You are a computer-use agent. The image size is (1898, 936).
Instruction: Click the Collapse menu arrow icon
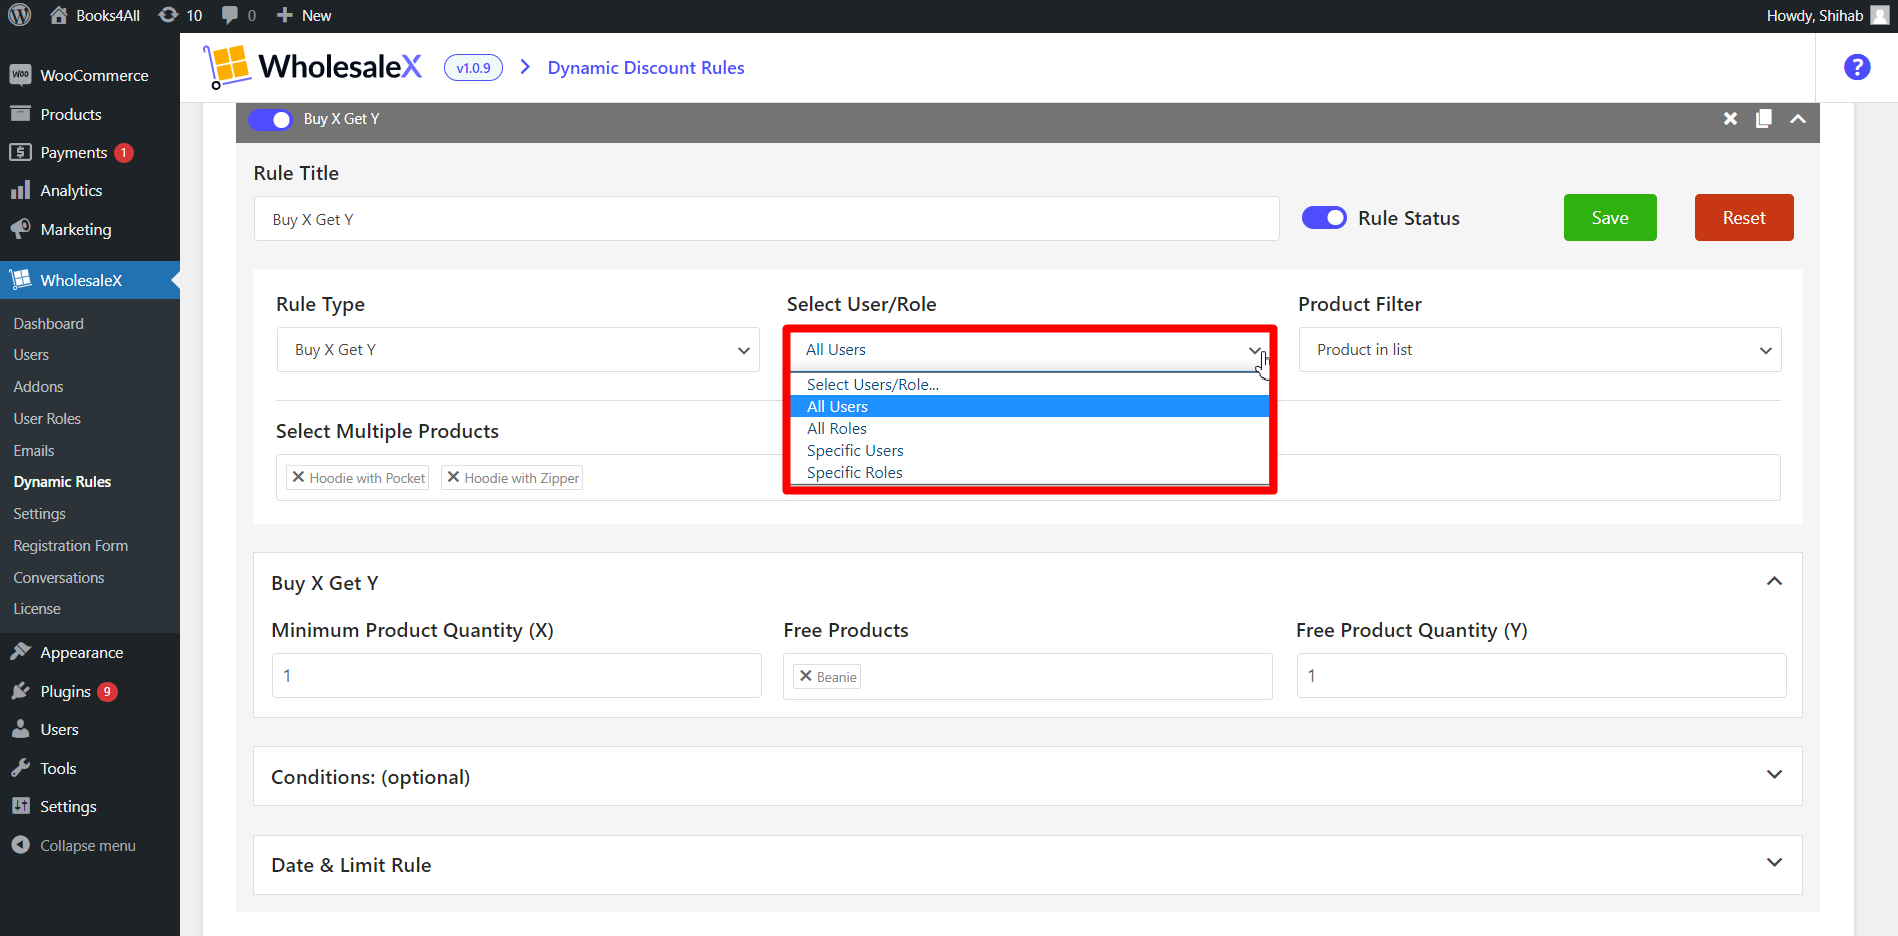20,845
